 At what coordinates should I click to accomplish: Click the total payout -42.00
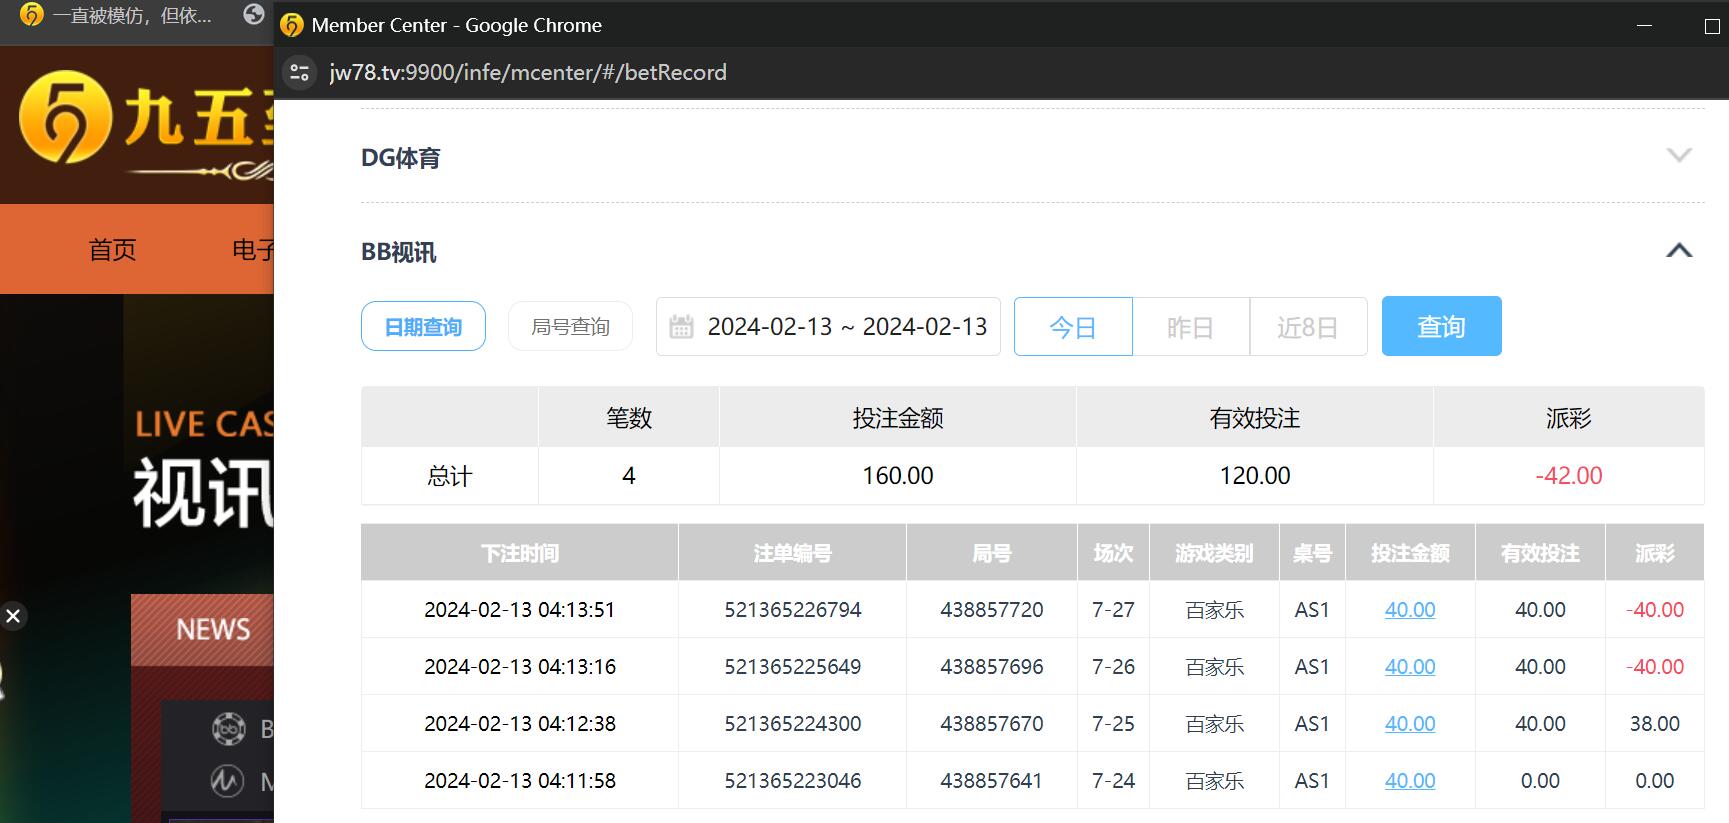(1569, 476)
